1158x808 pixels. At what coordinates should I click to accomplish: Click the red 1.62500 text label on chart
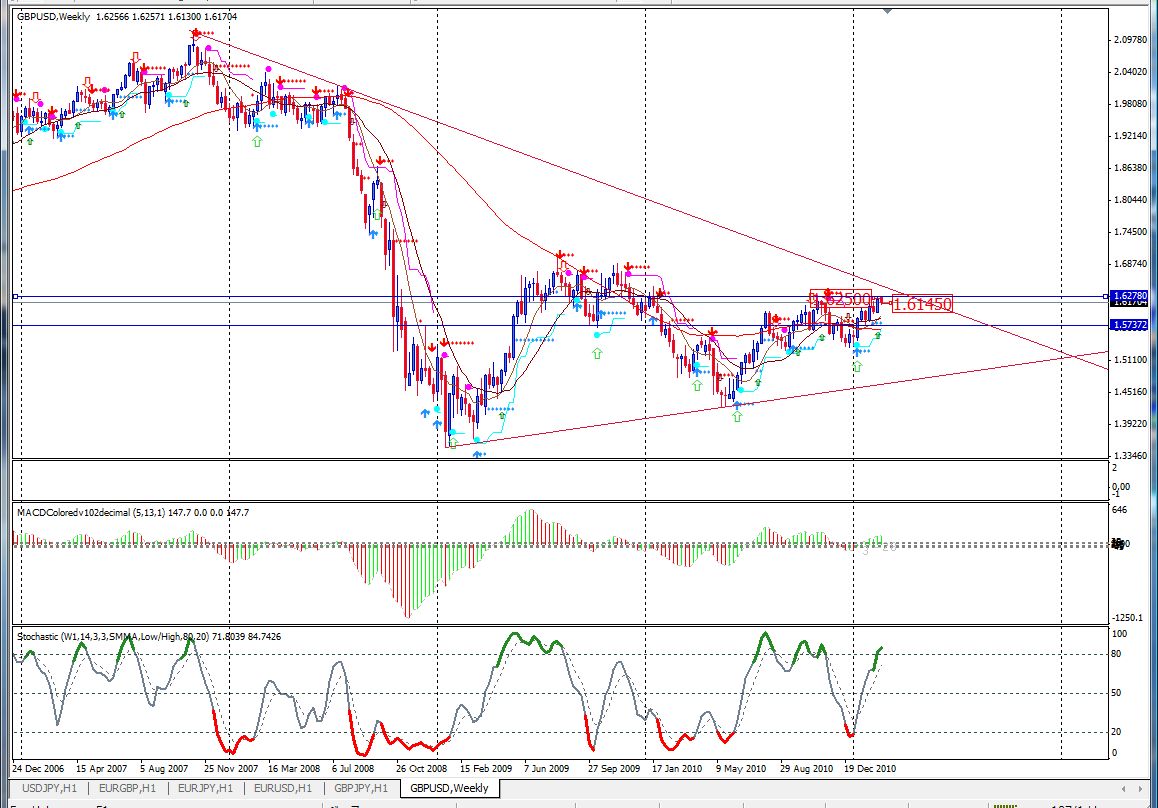[x=840, y=299]
